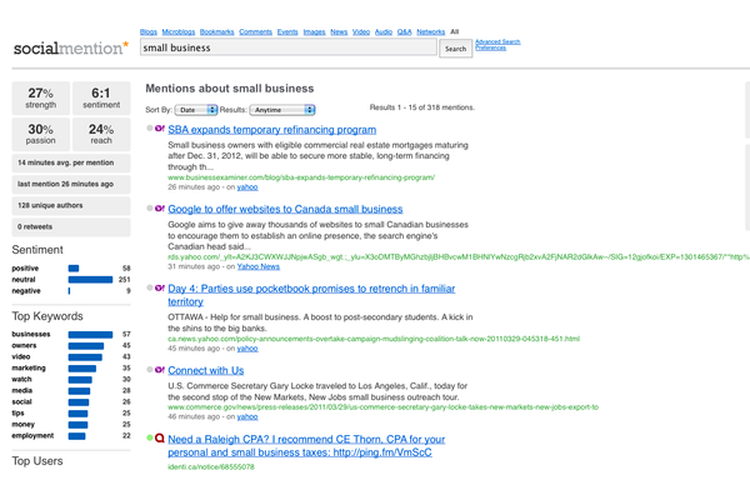Click identi.ca icon beside Raleigh CPA result
Screen dimensions: 750x500
click(x=160, y=438)
